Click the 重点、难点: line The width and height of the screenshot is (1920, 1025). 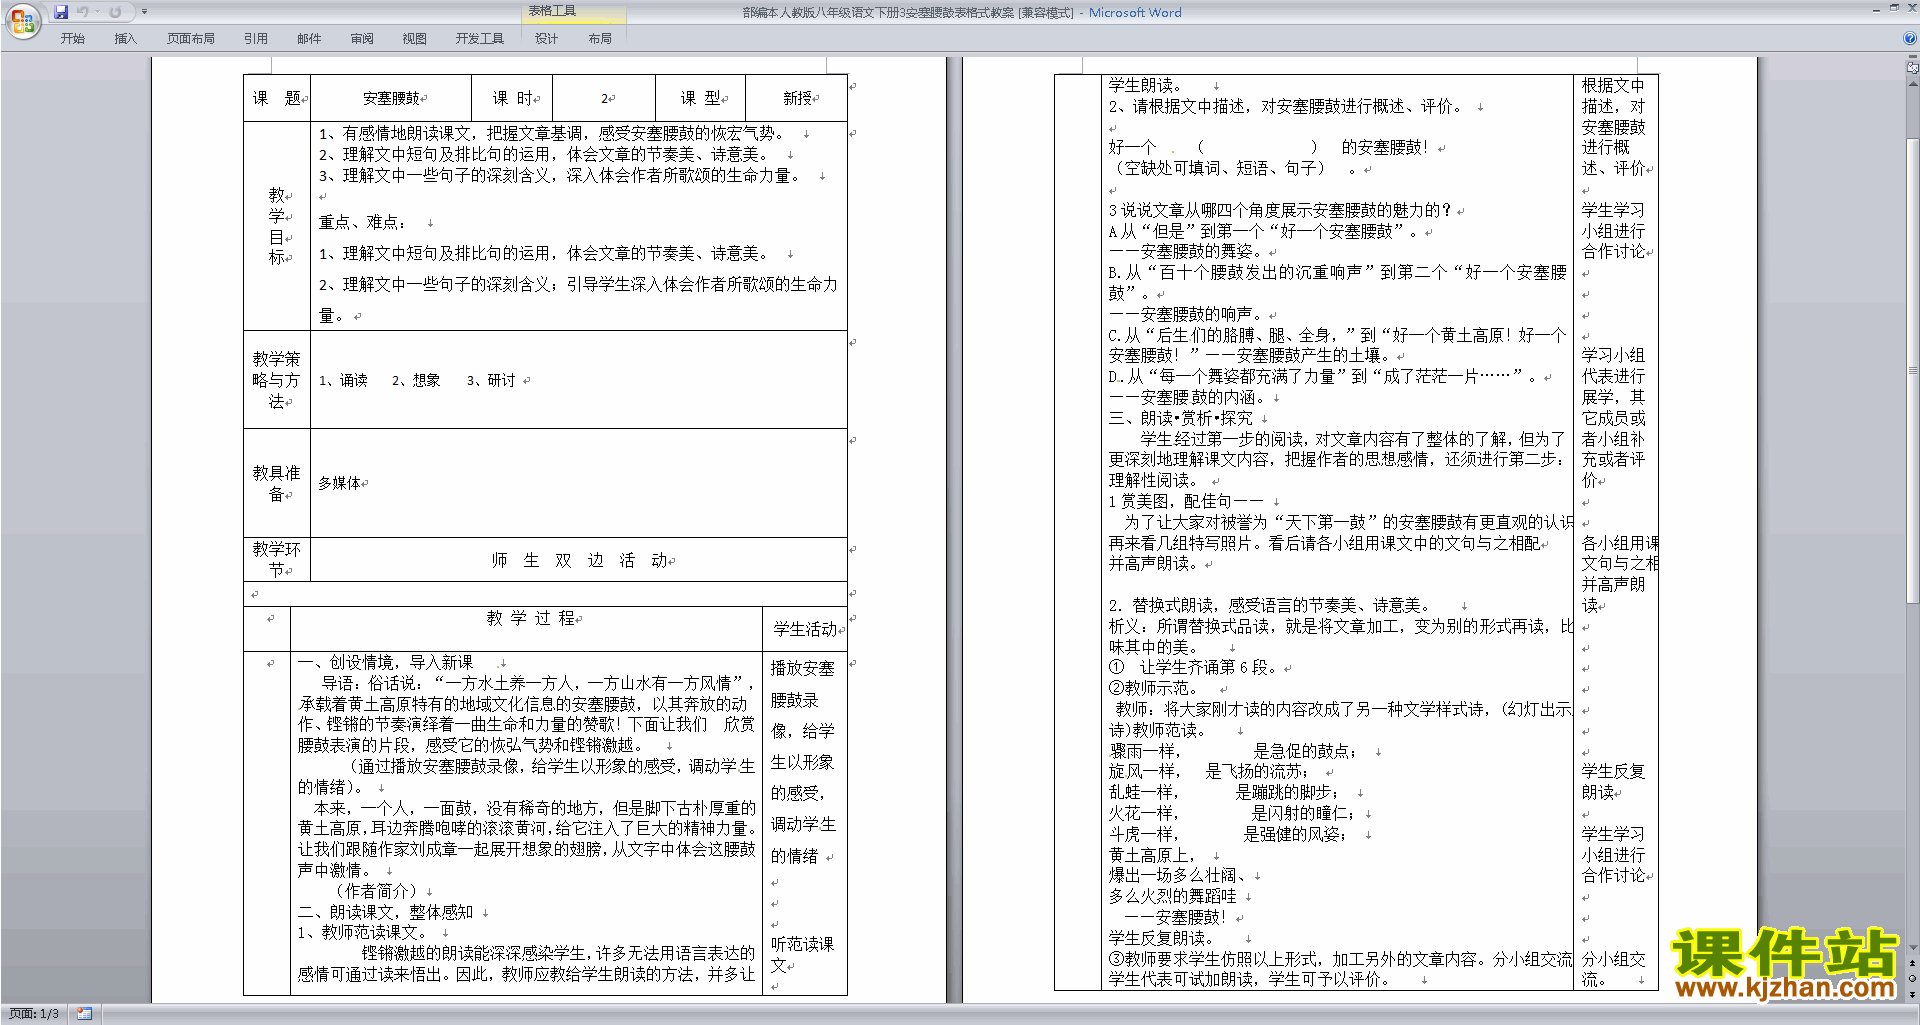pos(362,222)
